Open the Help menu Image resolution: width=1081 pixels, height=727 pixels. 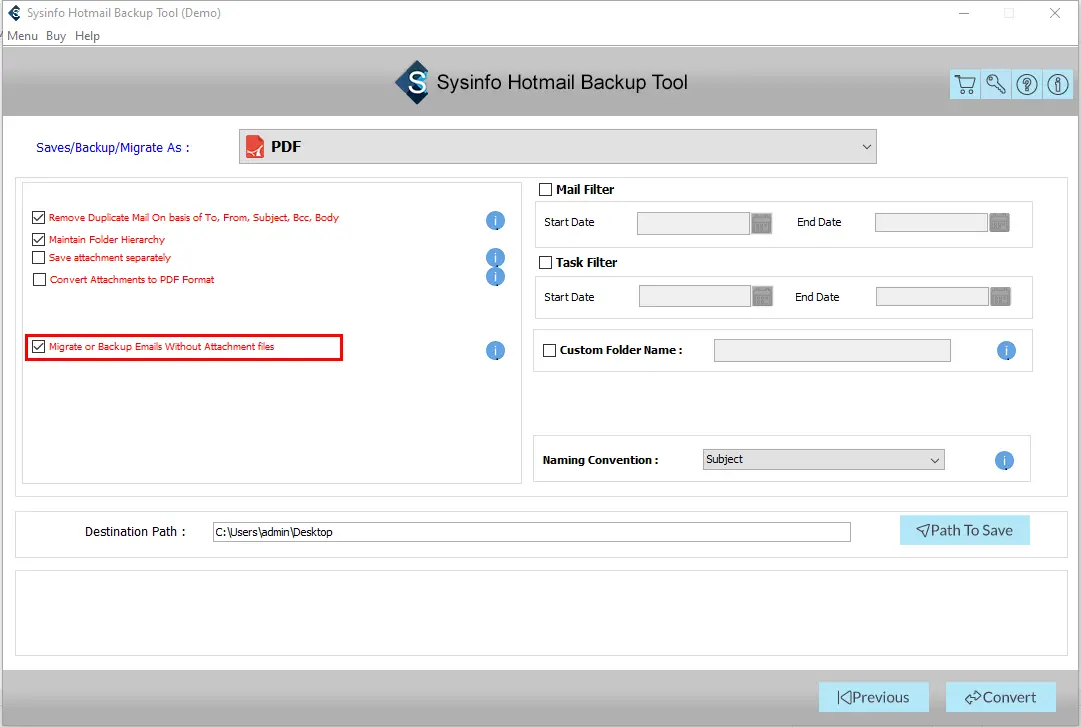click(87, 36)
